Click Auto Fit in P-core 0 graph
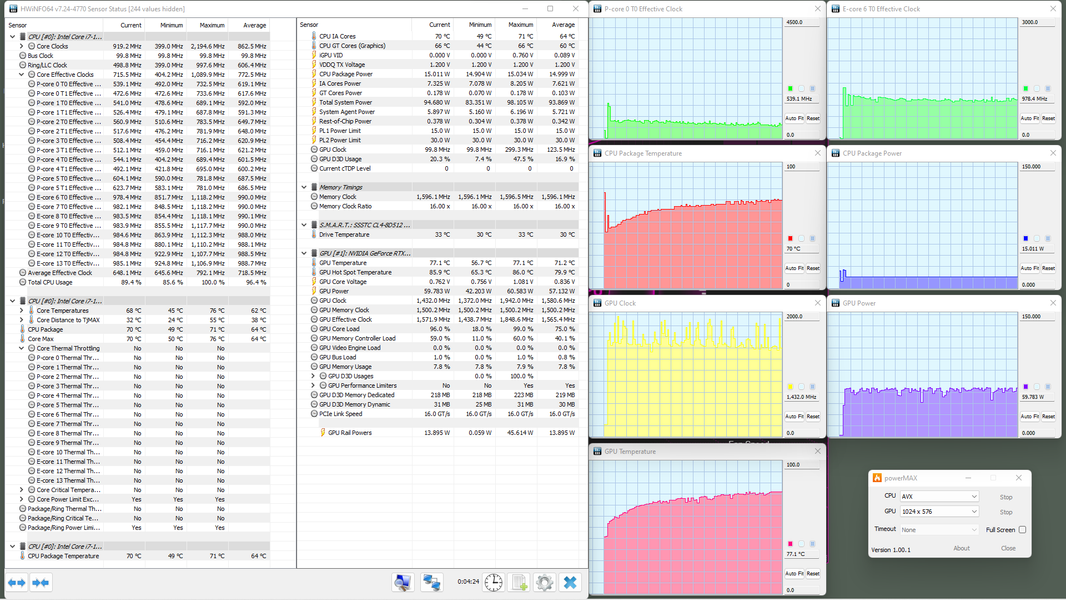Viewport: 1066px width, 600px height. coord(794,118)
